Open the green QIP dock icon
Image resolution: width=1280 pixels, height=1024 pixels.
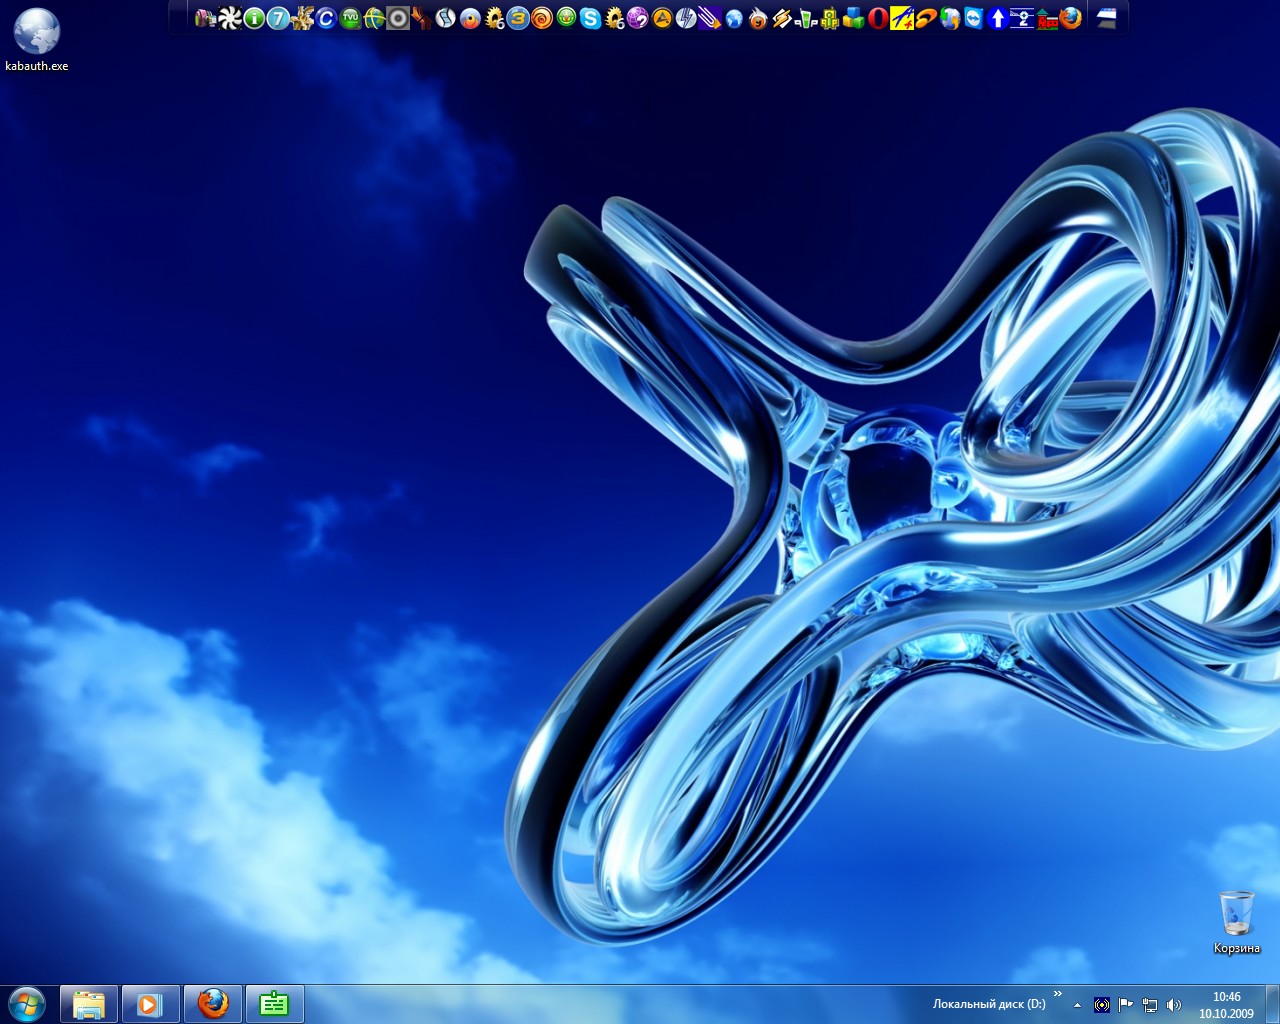pyautogui.click(x=806, y=18)
